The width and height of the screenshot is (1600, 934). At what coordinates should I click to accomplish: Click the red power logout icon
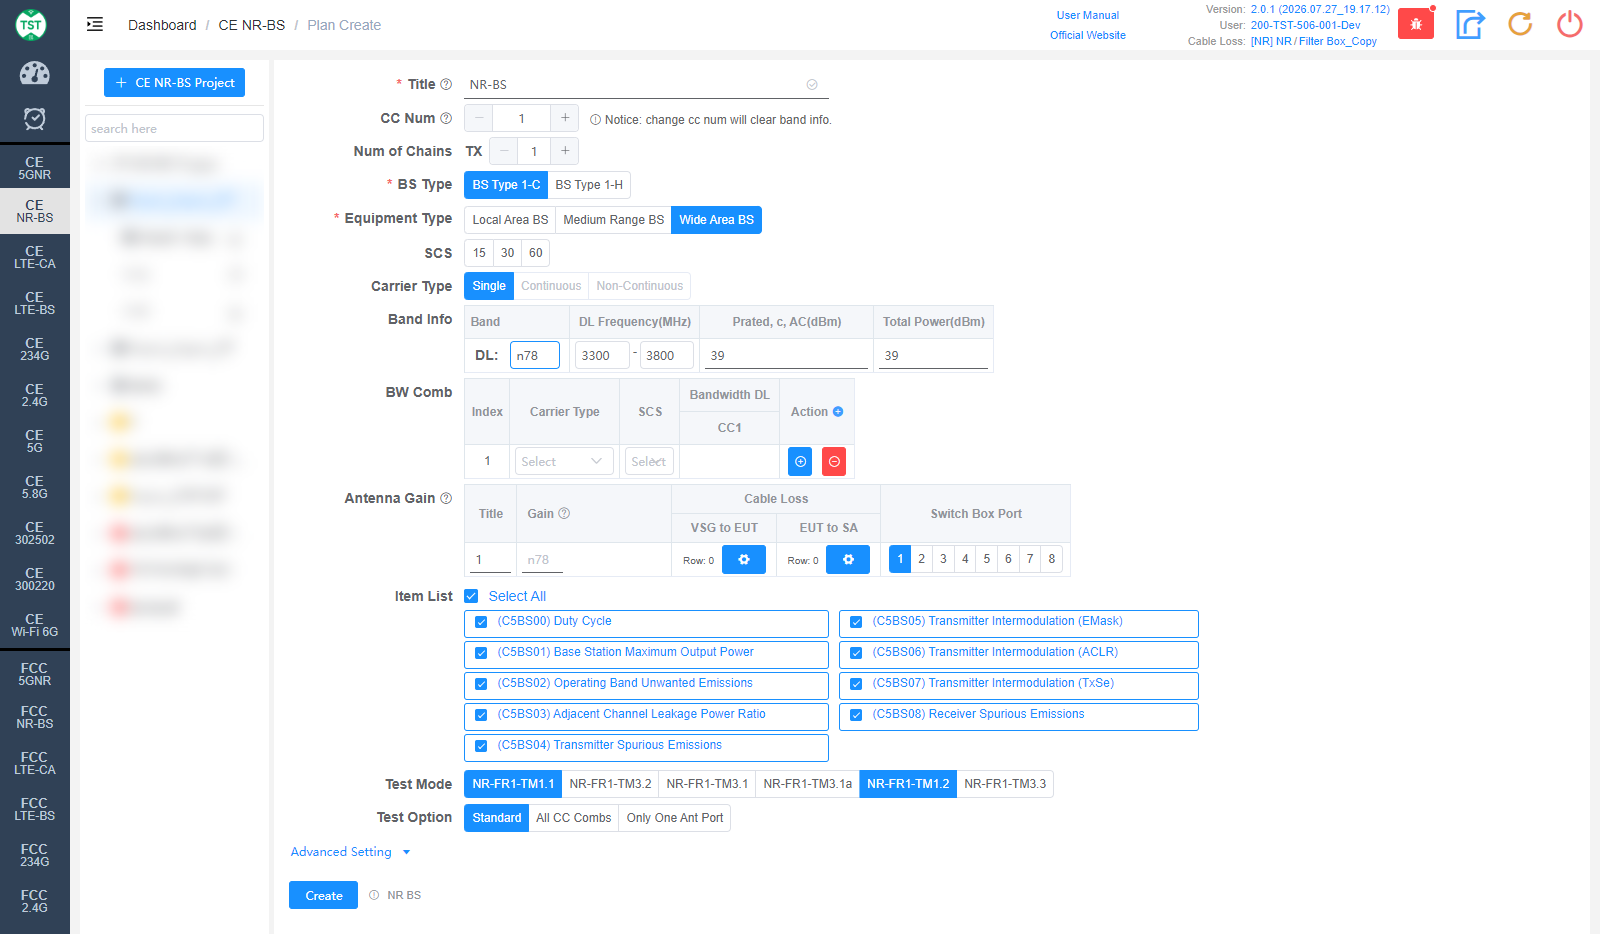coord(1570,24)
